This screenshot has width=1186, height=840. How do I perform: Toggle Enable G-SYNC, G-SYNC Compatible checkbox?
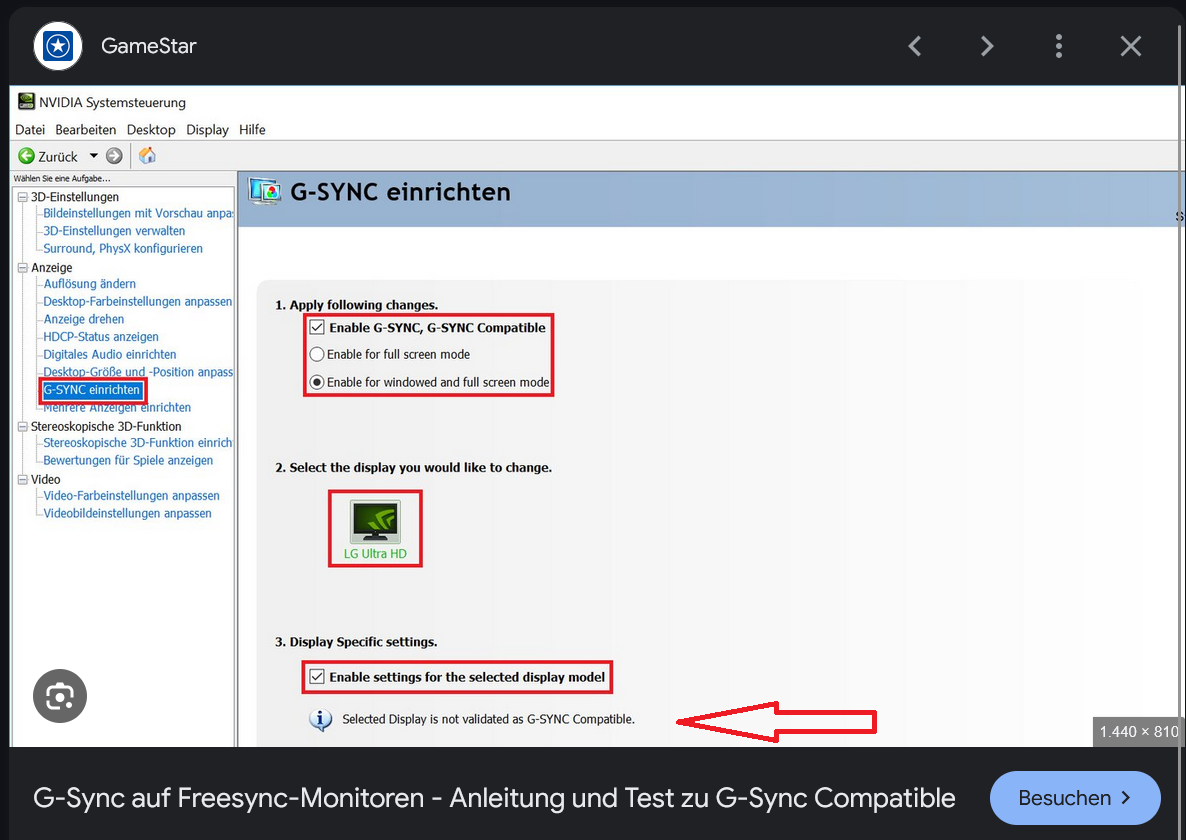(317, 327)
